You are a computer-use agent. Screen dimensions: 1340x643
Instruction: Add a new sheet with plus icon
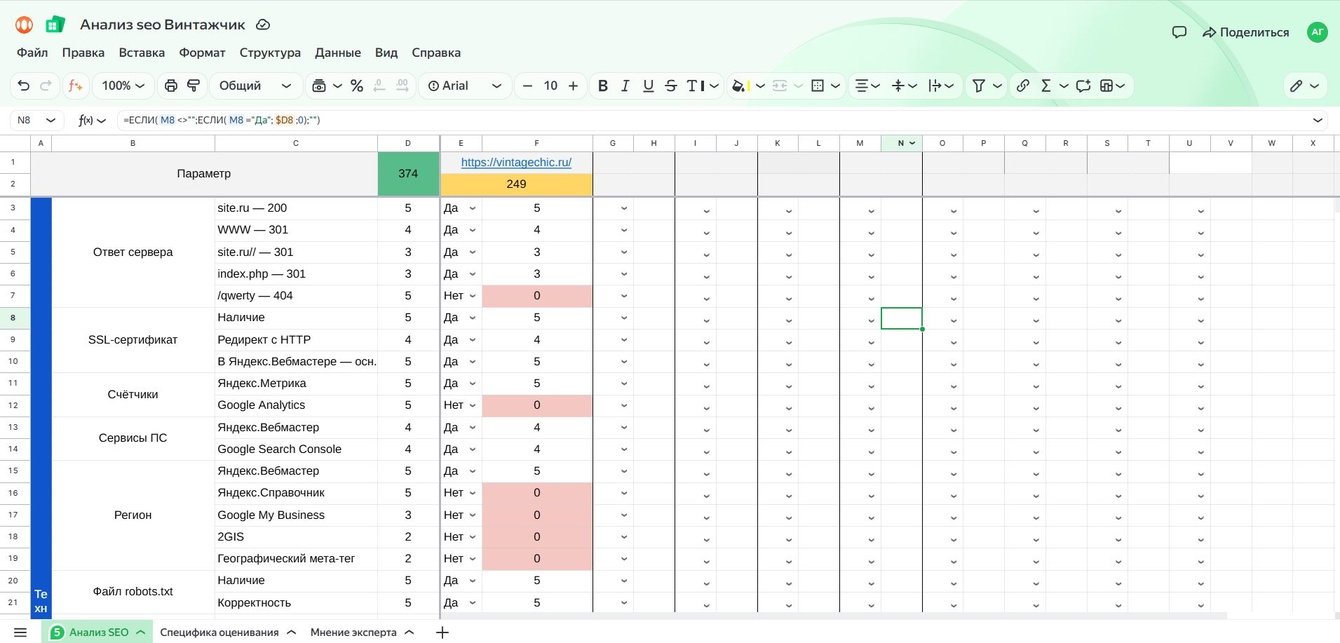(x=442, y=633)
